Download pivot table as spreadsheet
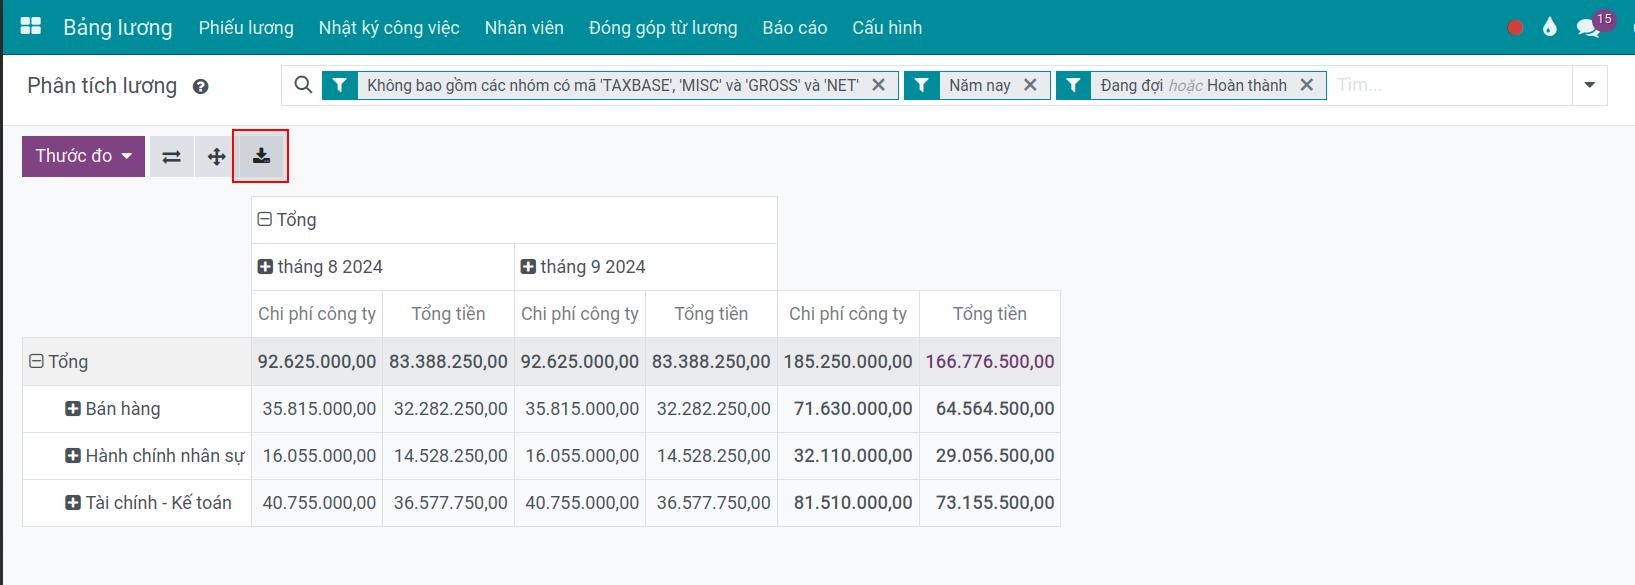 [x=261, y=156]
